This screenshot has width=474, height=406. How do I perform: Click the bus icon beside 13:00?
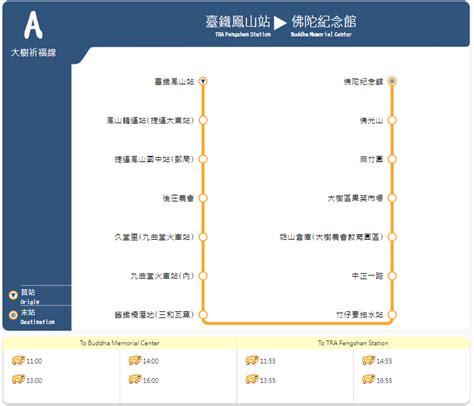(18, 379)
